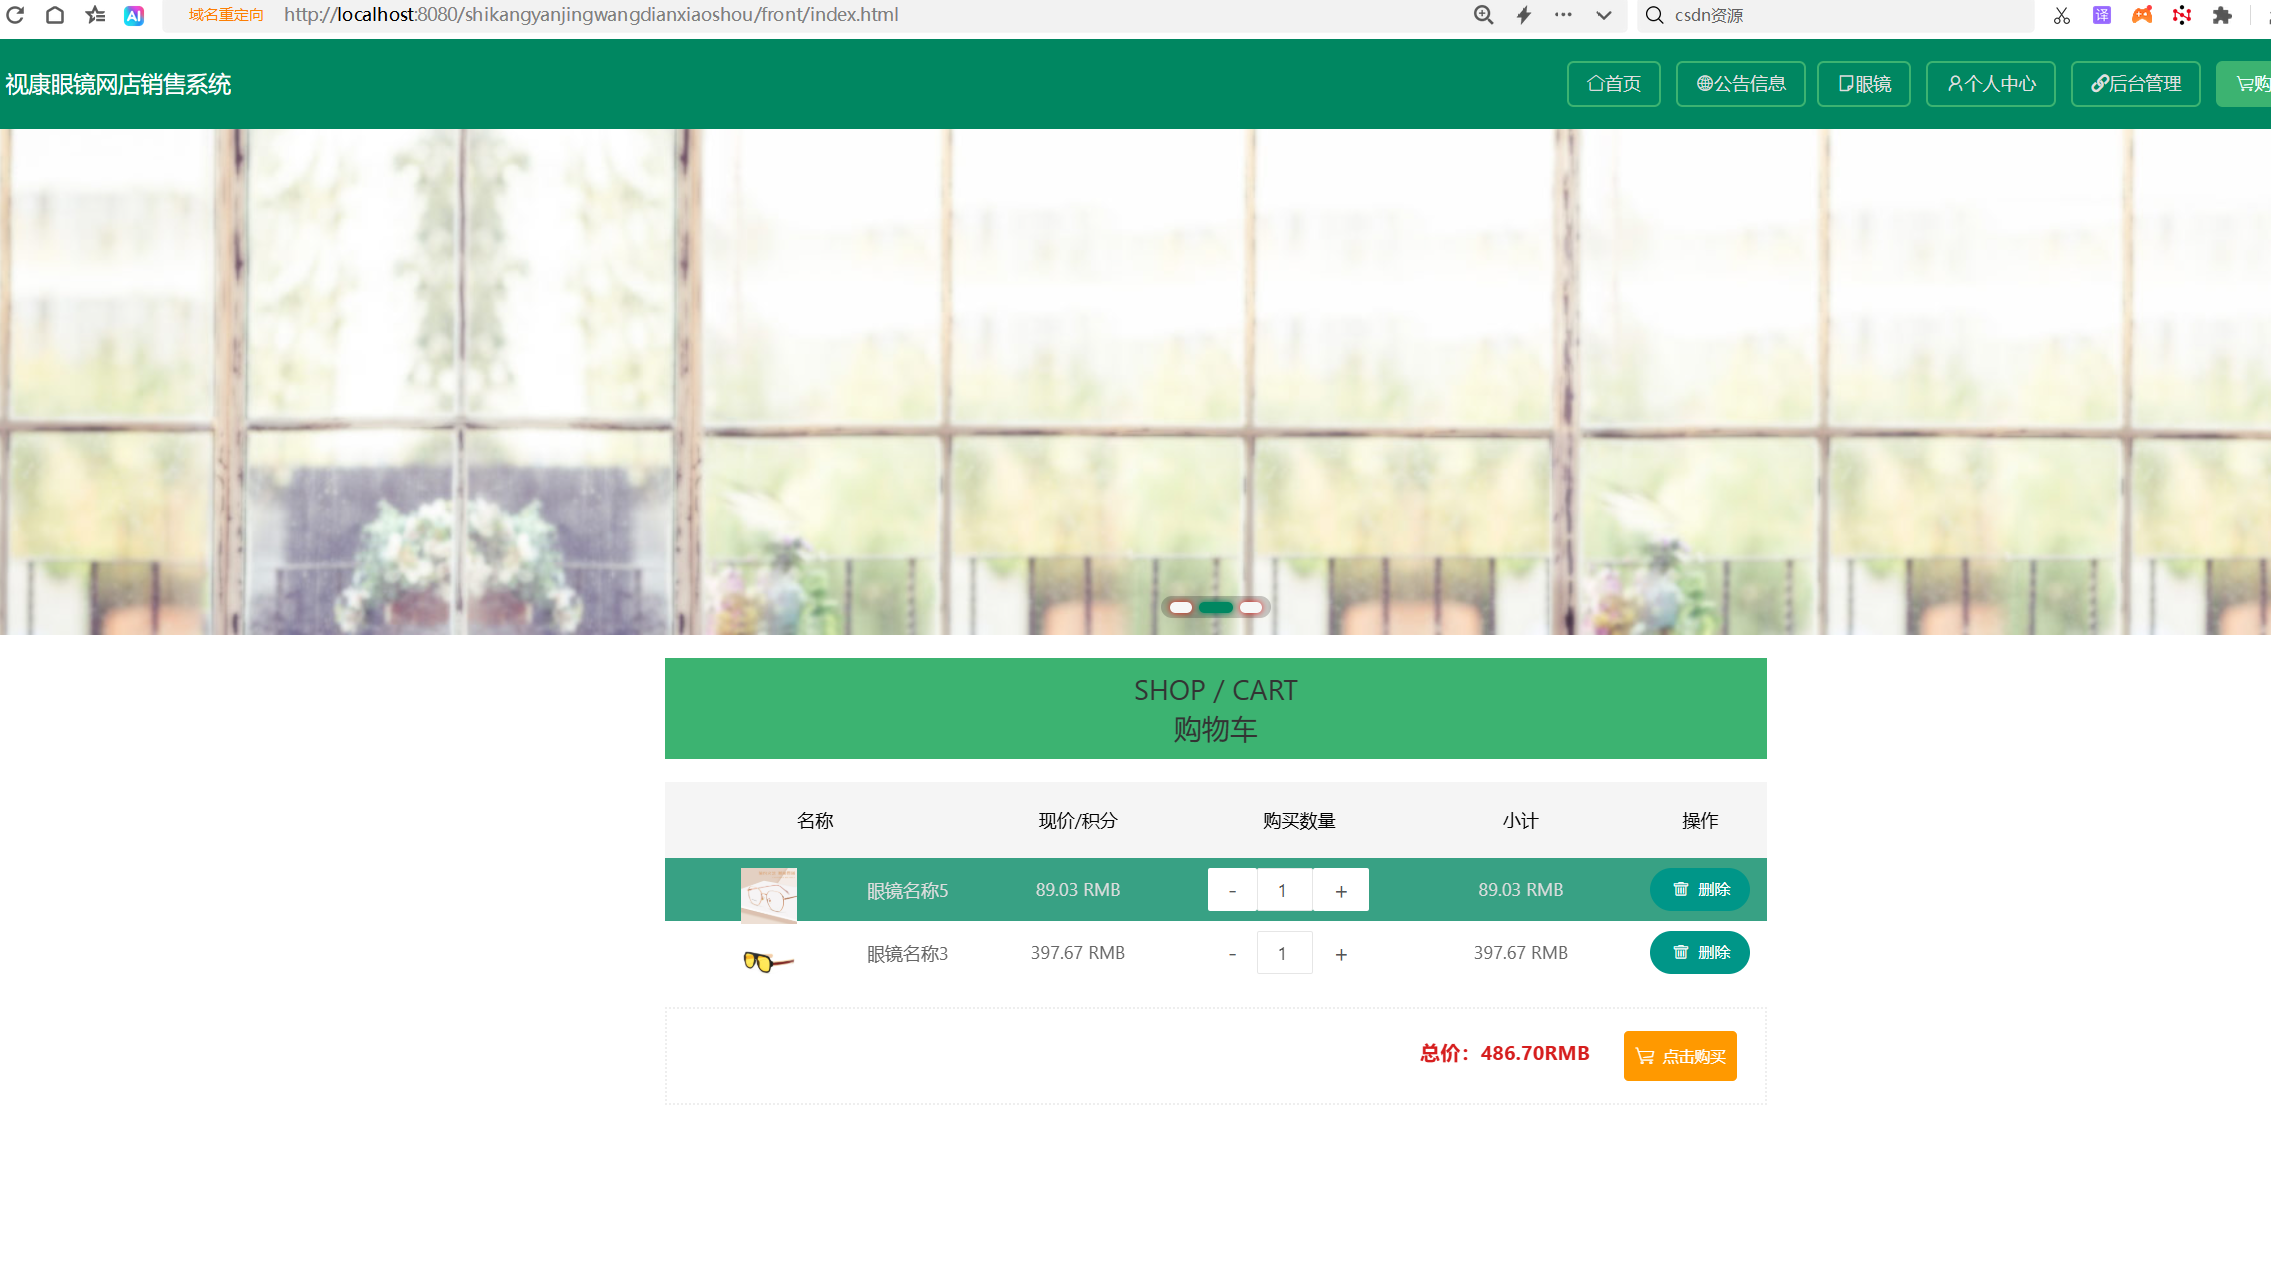This screenshot has height=1275, width=2271.
Task: Click the page zoom magnifier icon
Action: pos(1483,15)
